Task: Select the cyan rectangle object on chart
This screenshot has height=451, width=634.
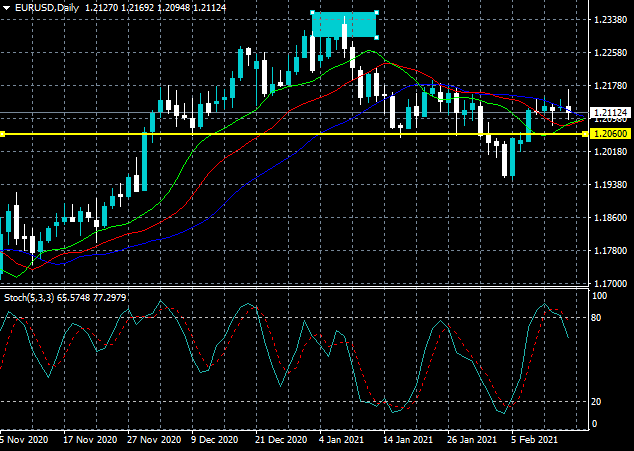Action: [344, 25]
